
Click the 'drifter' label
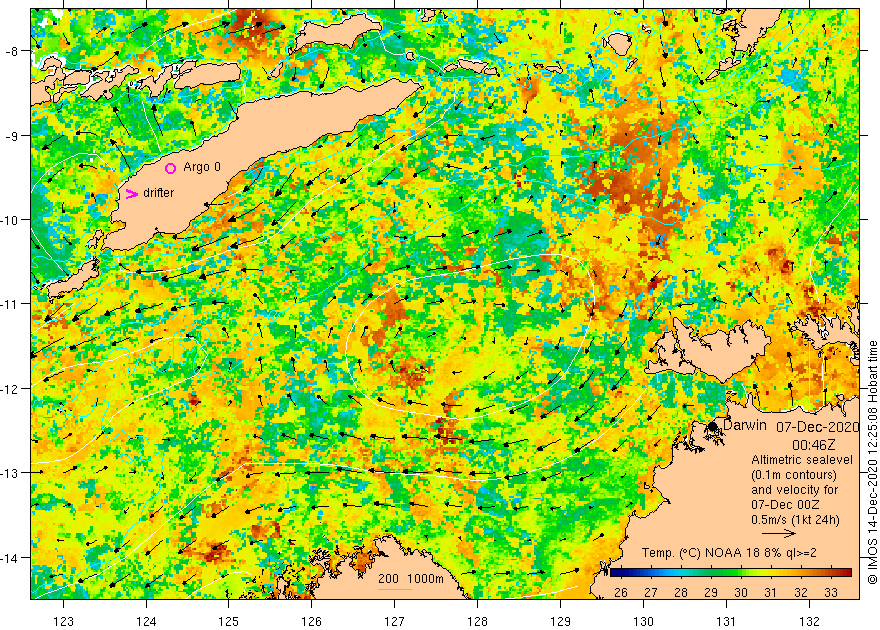pos(159,193)
